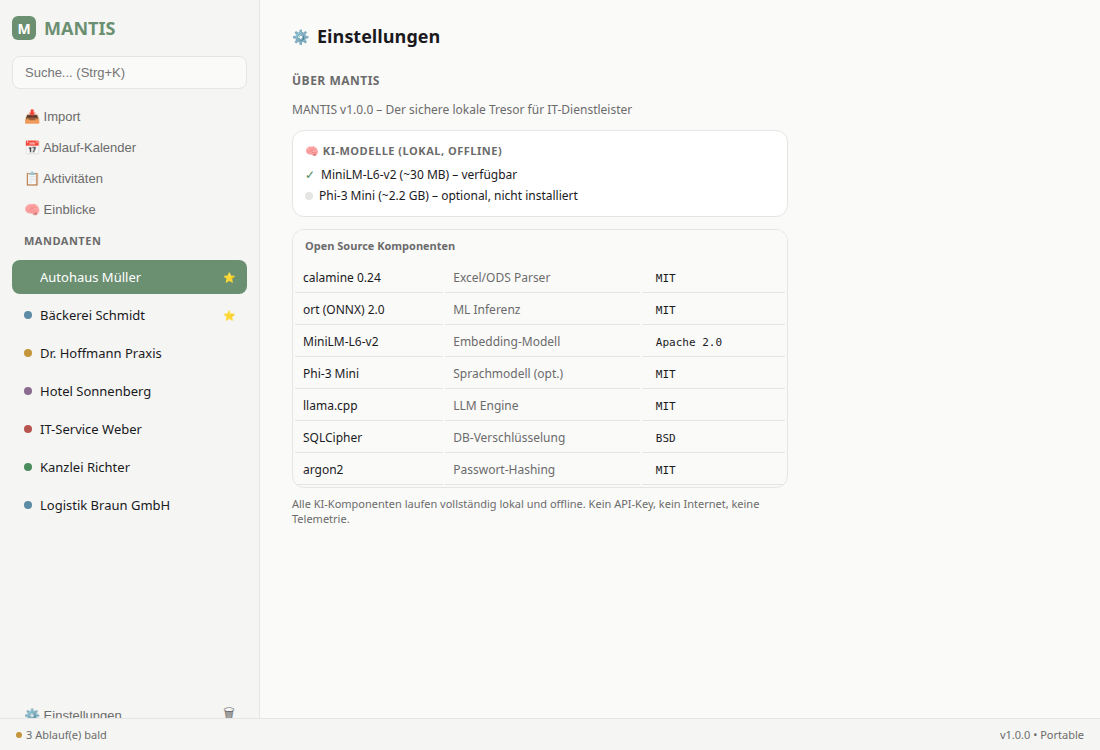Click the Einstellungen gear icon in sidebar
The width and height of the screenshot is (1100, 750).
coord(32,714)
